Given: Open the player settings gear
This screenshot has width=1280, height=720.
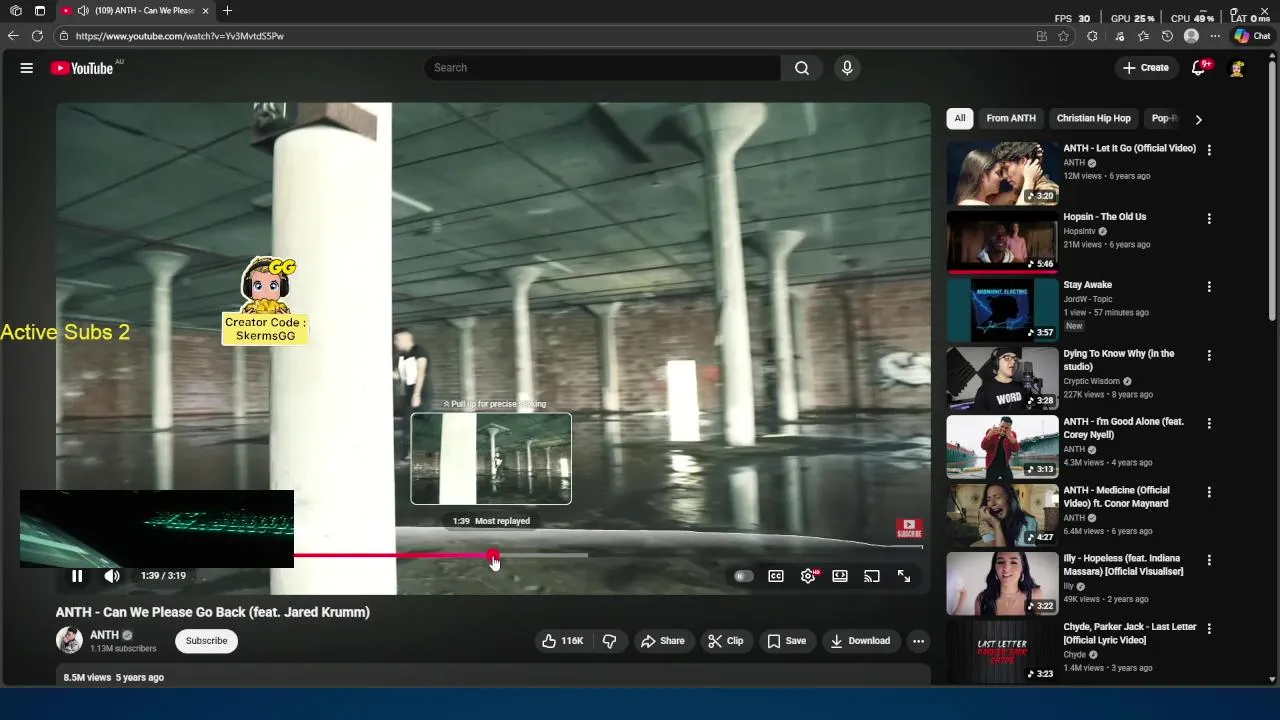Looking at the screenshot, I should coord(808,576).
